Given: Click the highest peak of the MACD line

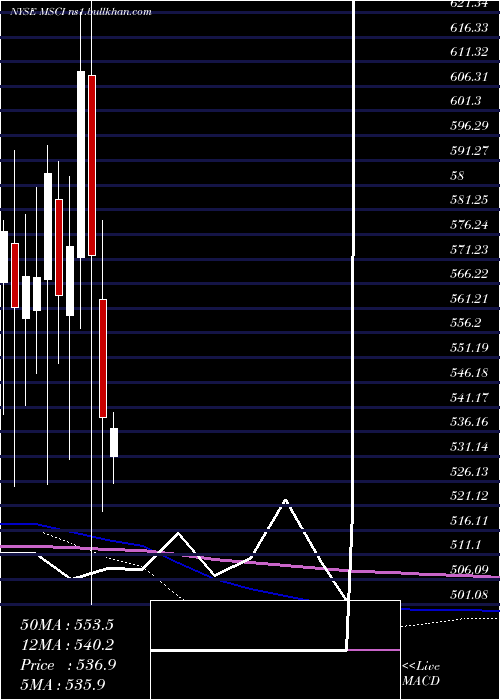Looking at the screenshot, I should click(x=285, y=501).
